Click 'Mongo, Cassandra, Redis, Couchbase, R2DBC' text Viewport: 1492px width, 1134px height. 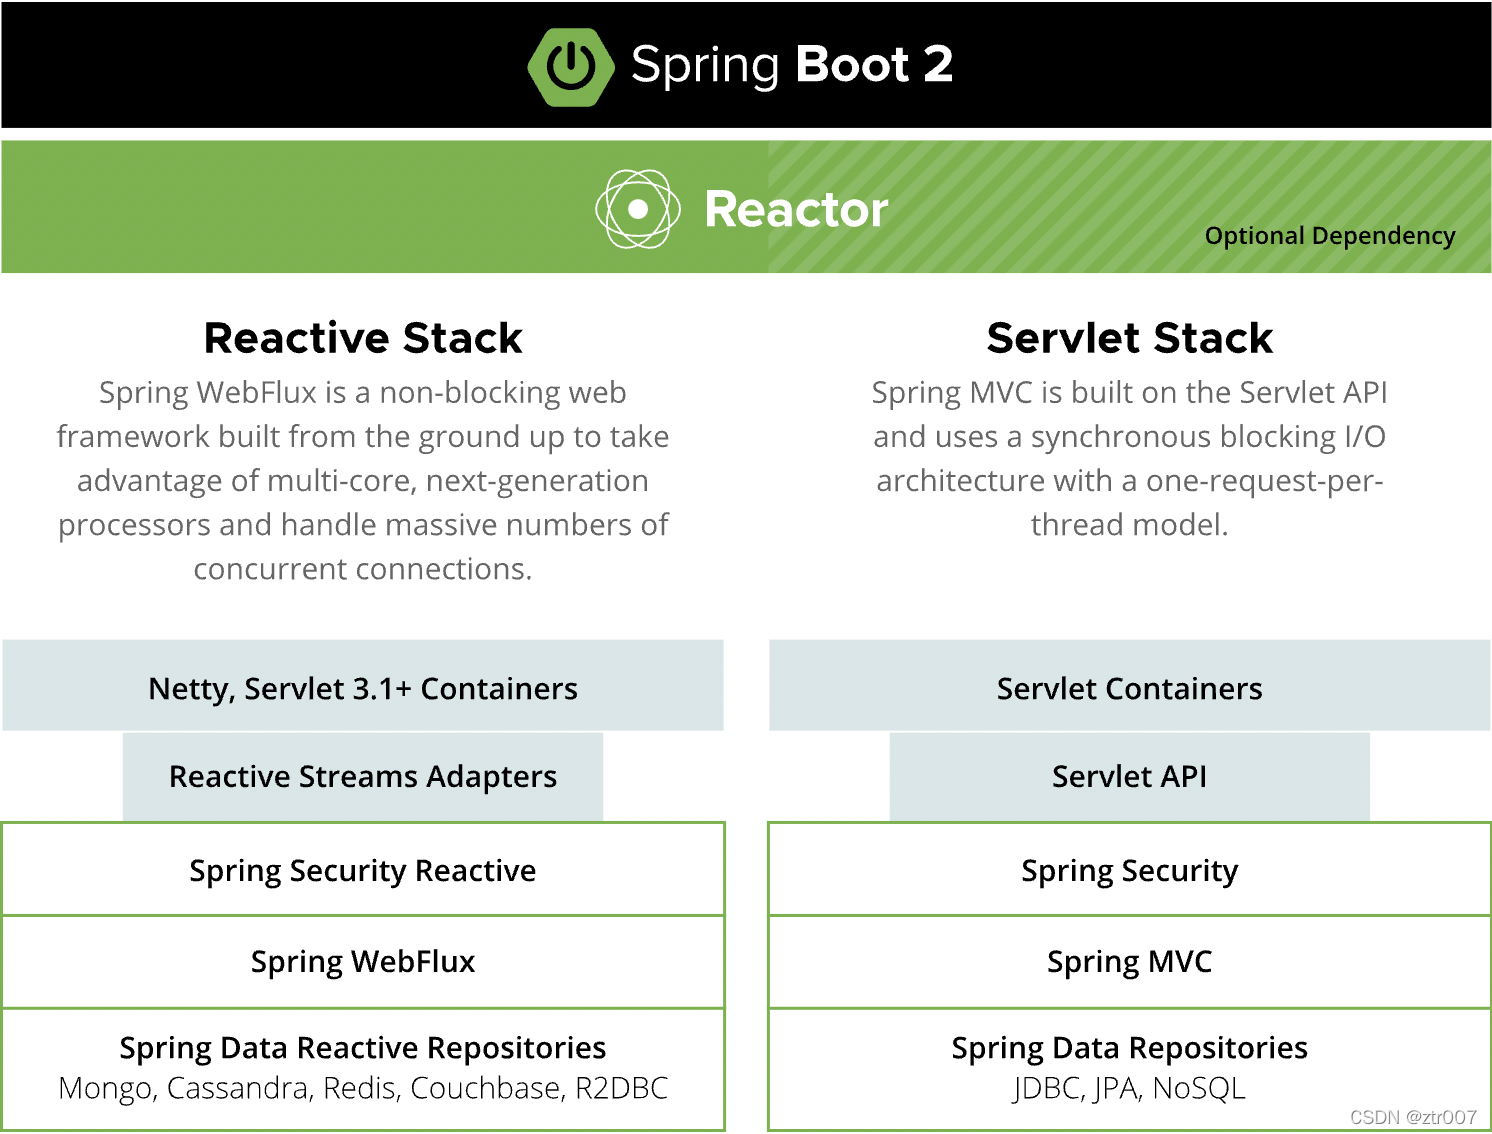(363, 1089)
